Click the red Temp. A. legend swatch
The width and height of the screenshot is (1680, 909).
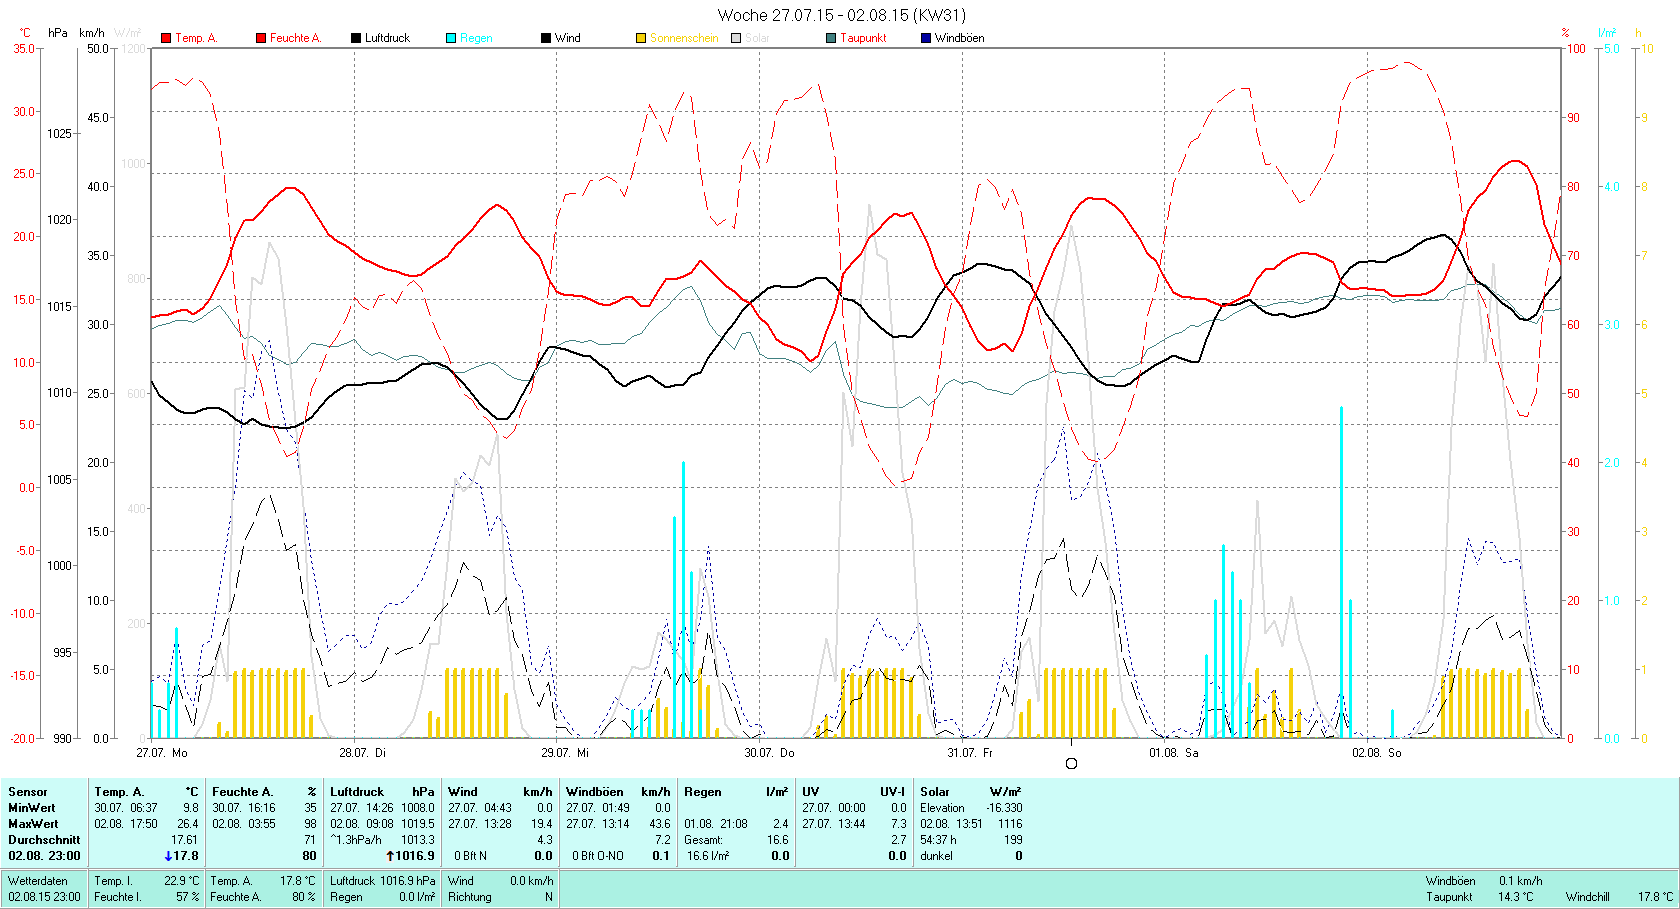click(x=166, y=38)
